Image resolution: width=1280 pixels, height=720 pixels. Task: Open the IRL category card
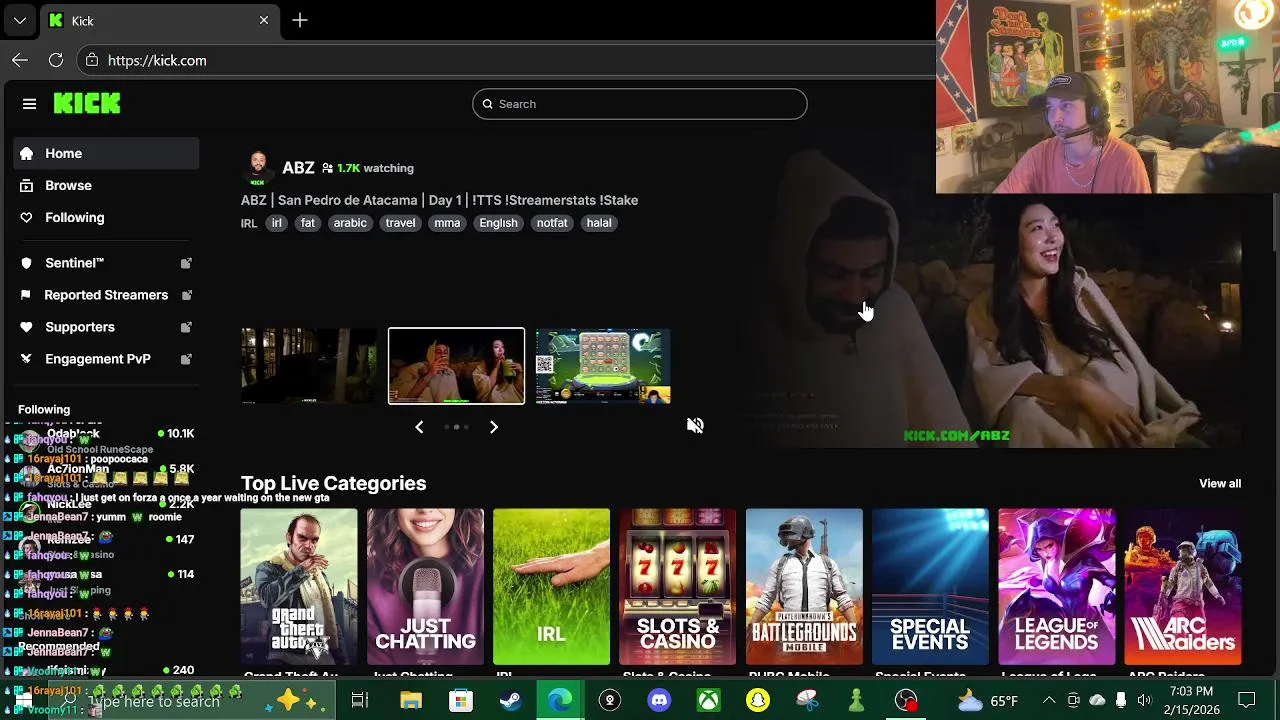pyautogui.click(x=551, y=587)
